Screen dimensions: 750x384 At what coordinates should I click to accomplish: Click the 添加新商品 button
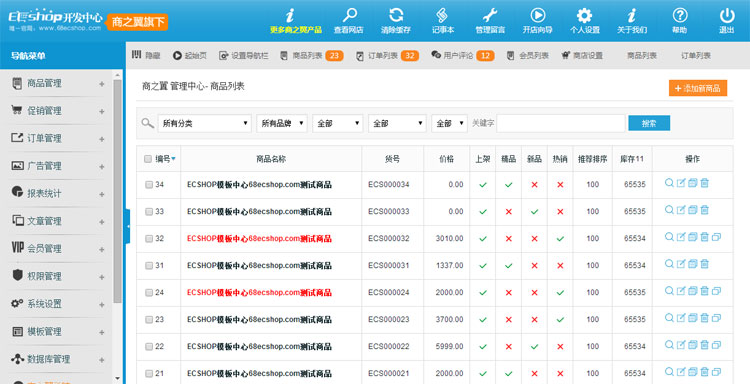point(698,88)
